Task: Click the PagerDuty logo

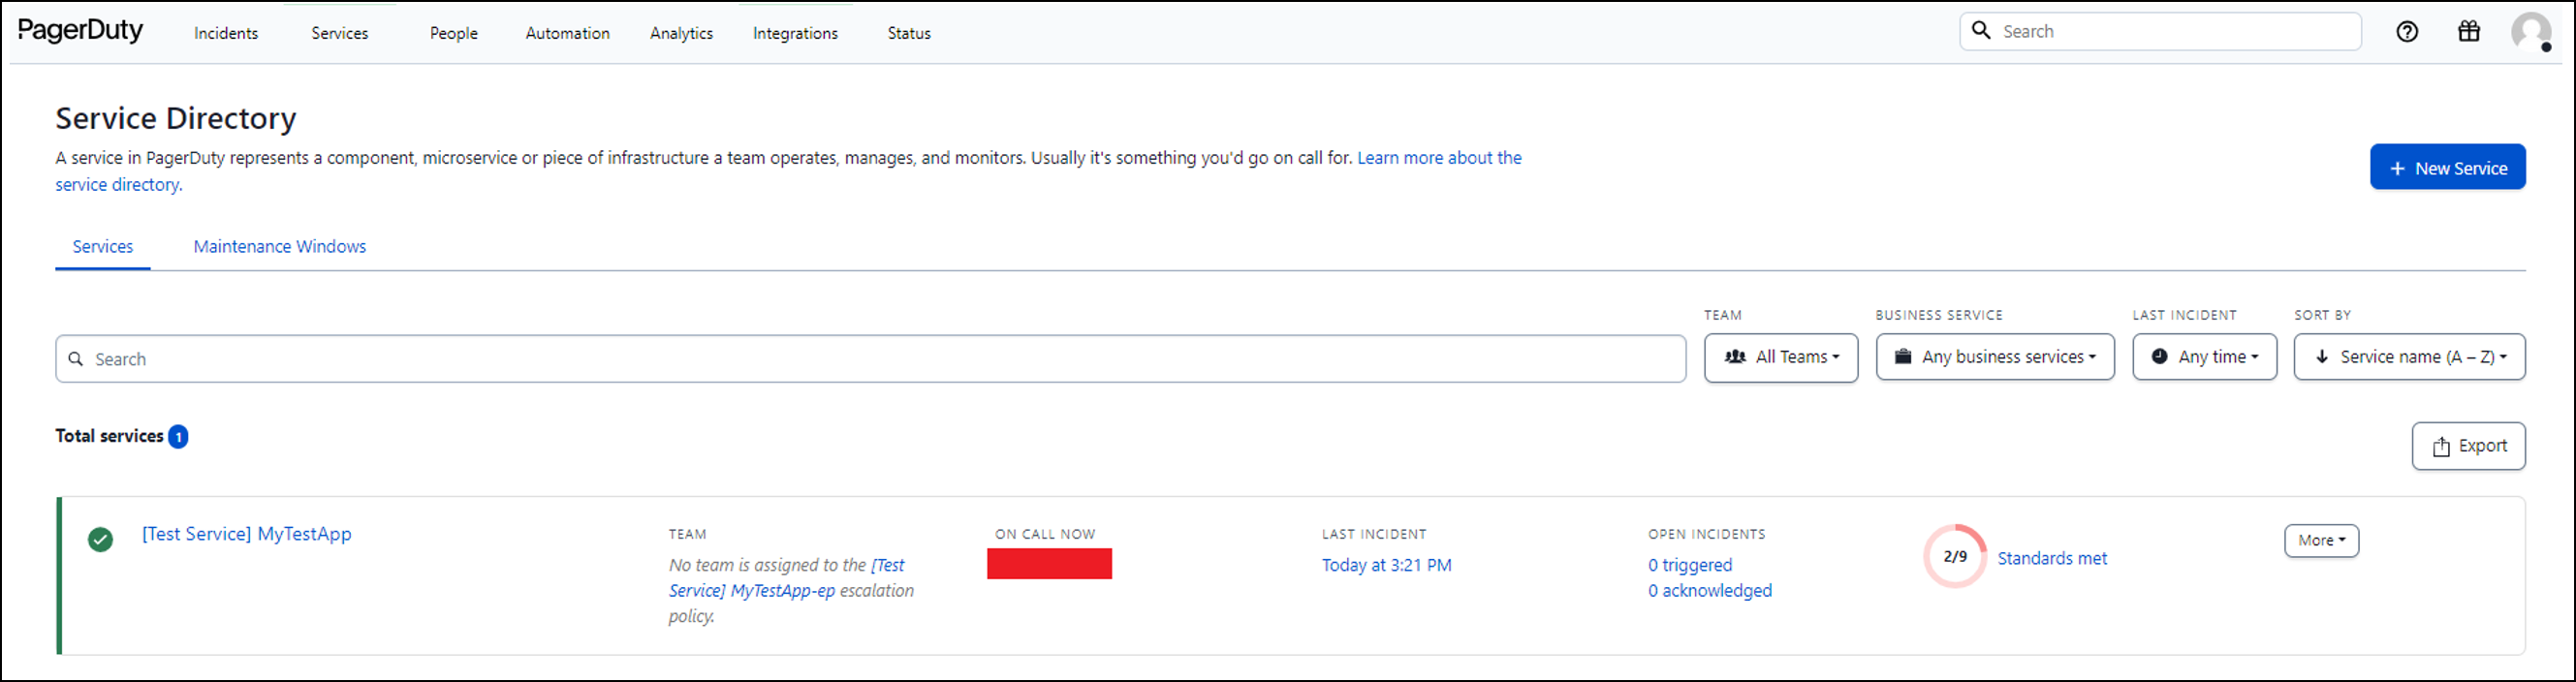Action: pyautogui.click(x=80, y=31)
